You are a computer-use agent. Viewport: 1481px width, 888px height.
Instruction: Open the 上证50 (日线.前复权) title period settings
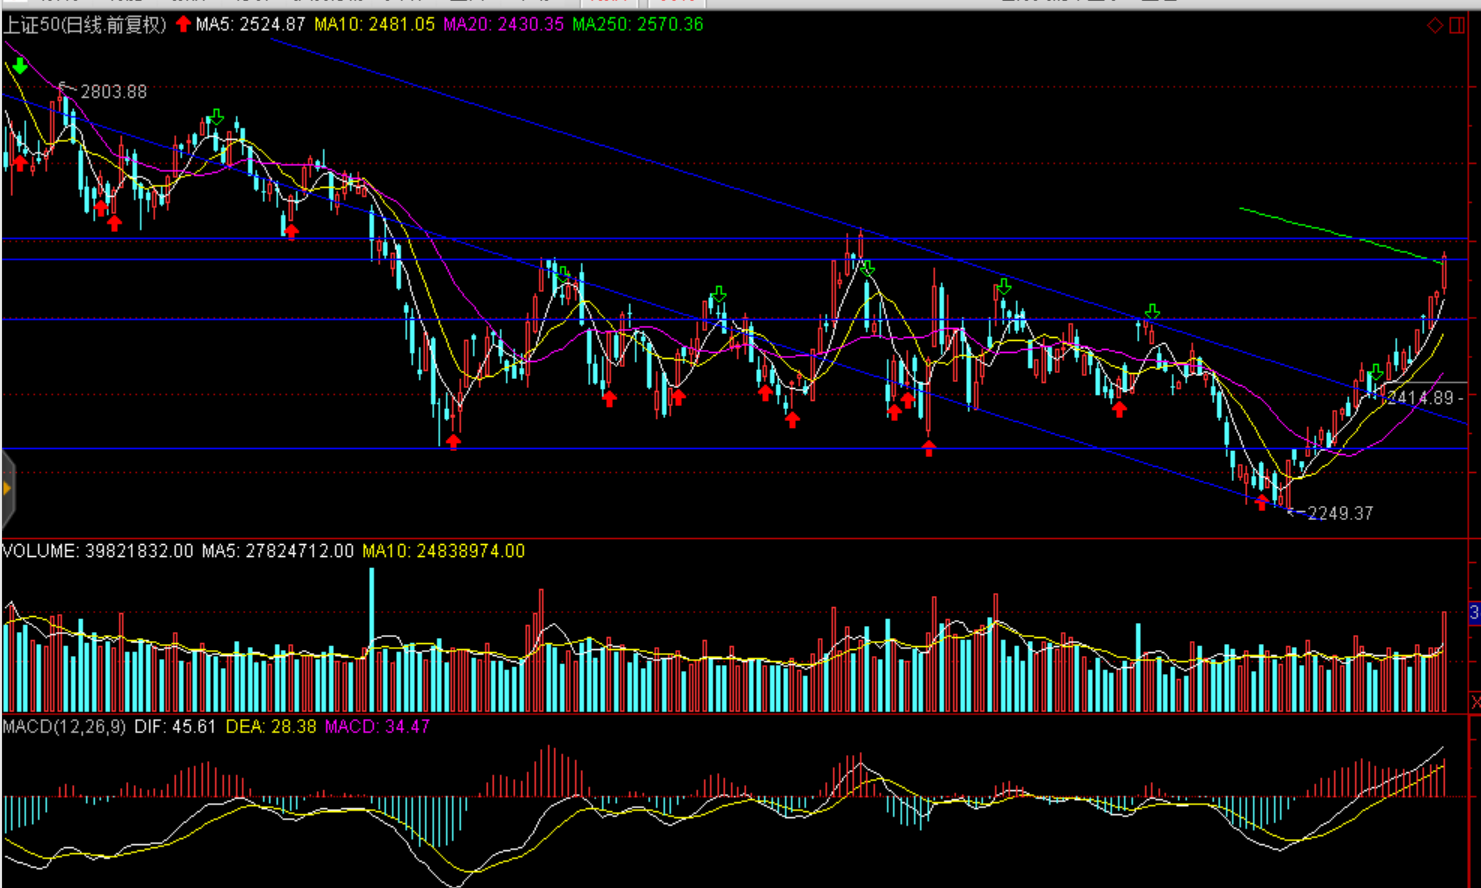85,25
